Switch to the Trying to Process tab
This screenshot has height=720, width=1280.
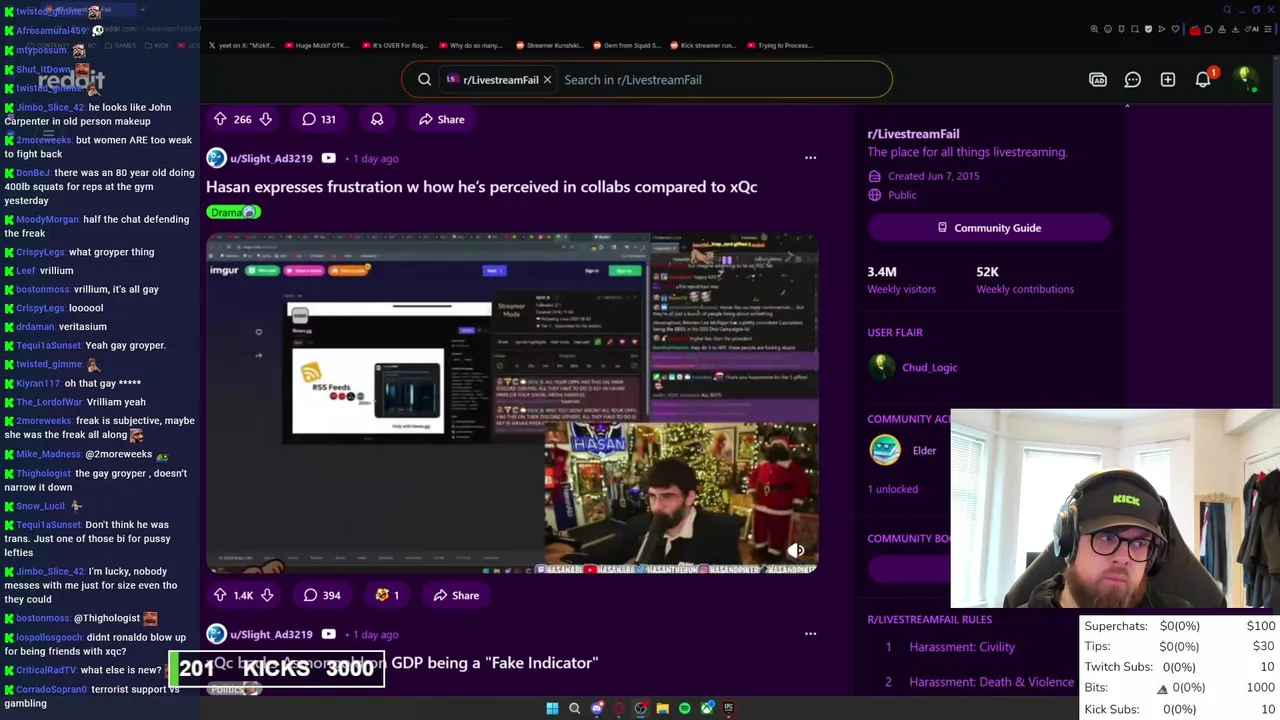[779, 45]
